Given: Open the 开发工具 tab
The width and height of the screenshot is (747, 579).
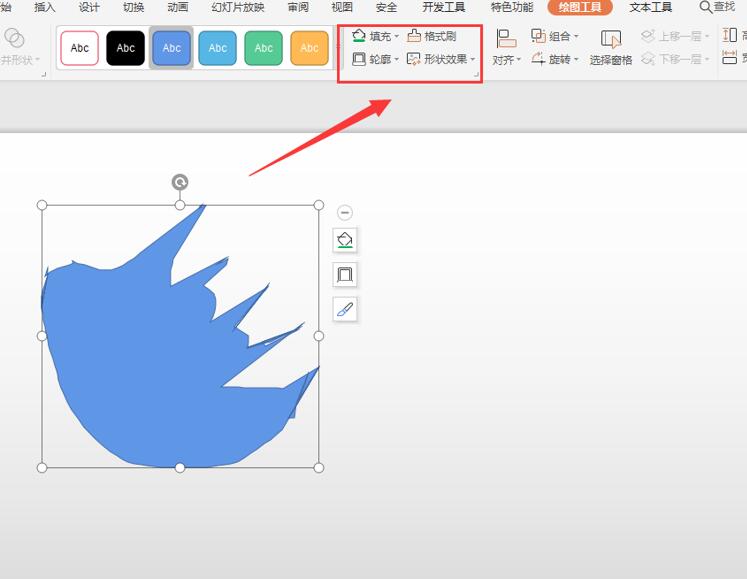Looking at the screenshot, I should (444, 7).
